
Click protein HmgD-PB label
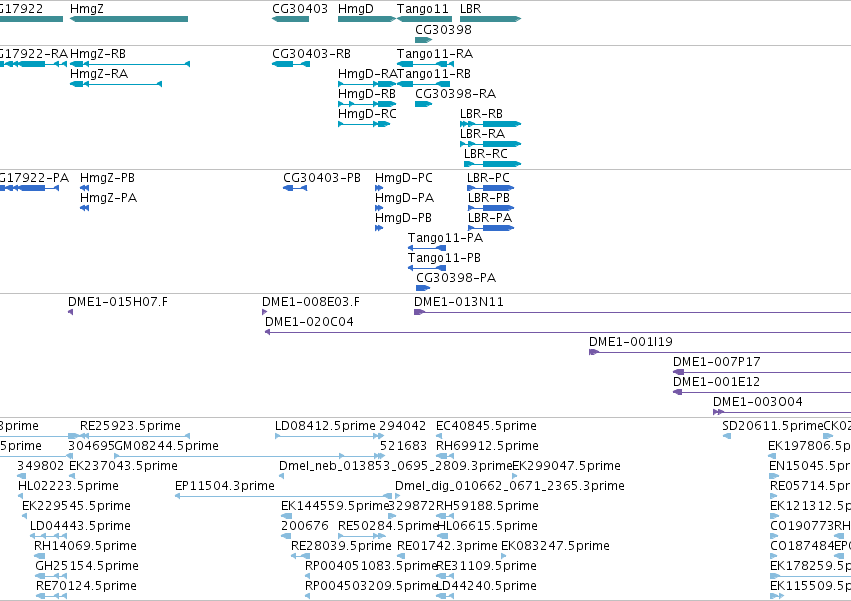[x=403, y=218]
